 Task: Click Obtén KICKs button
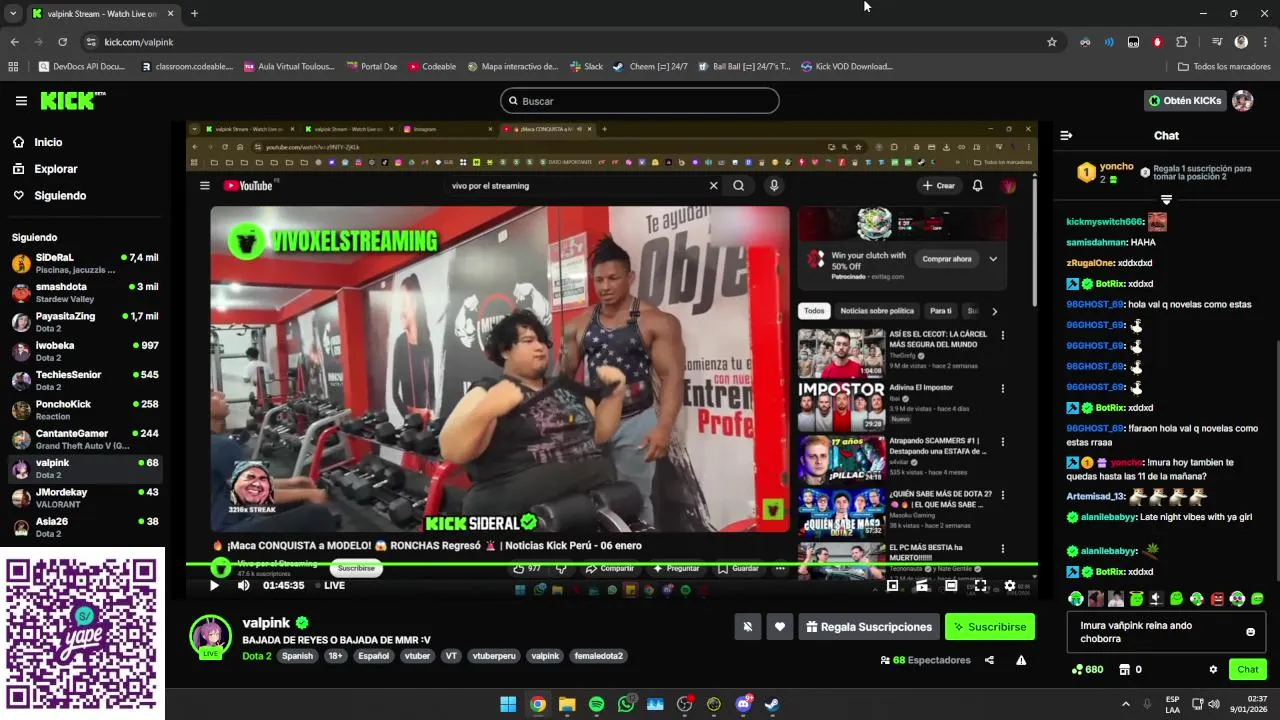(1185, 101)
